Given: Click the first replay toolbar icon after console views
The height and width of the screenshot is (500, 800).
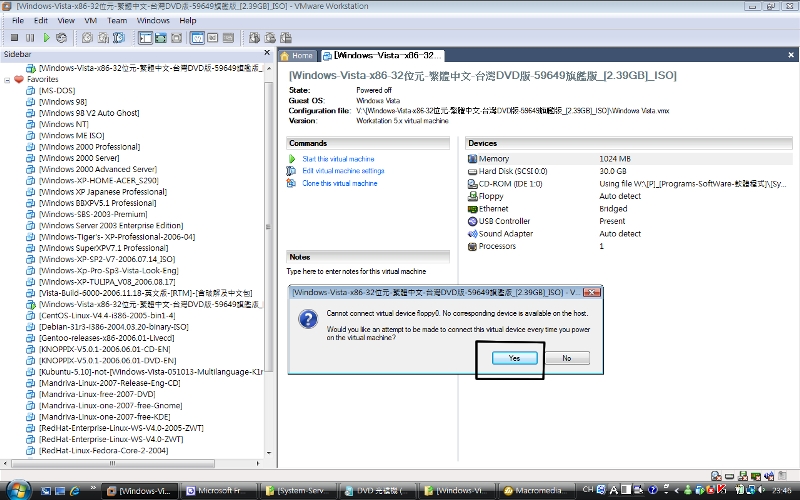Looking at the screenshot, I should click(254, 38).
